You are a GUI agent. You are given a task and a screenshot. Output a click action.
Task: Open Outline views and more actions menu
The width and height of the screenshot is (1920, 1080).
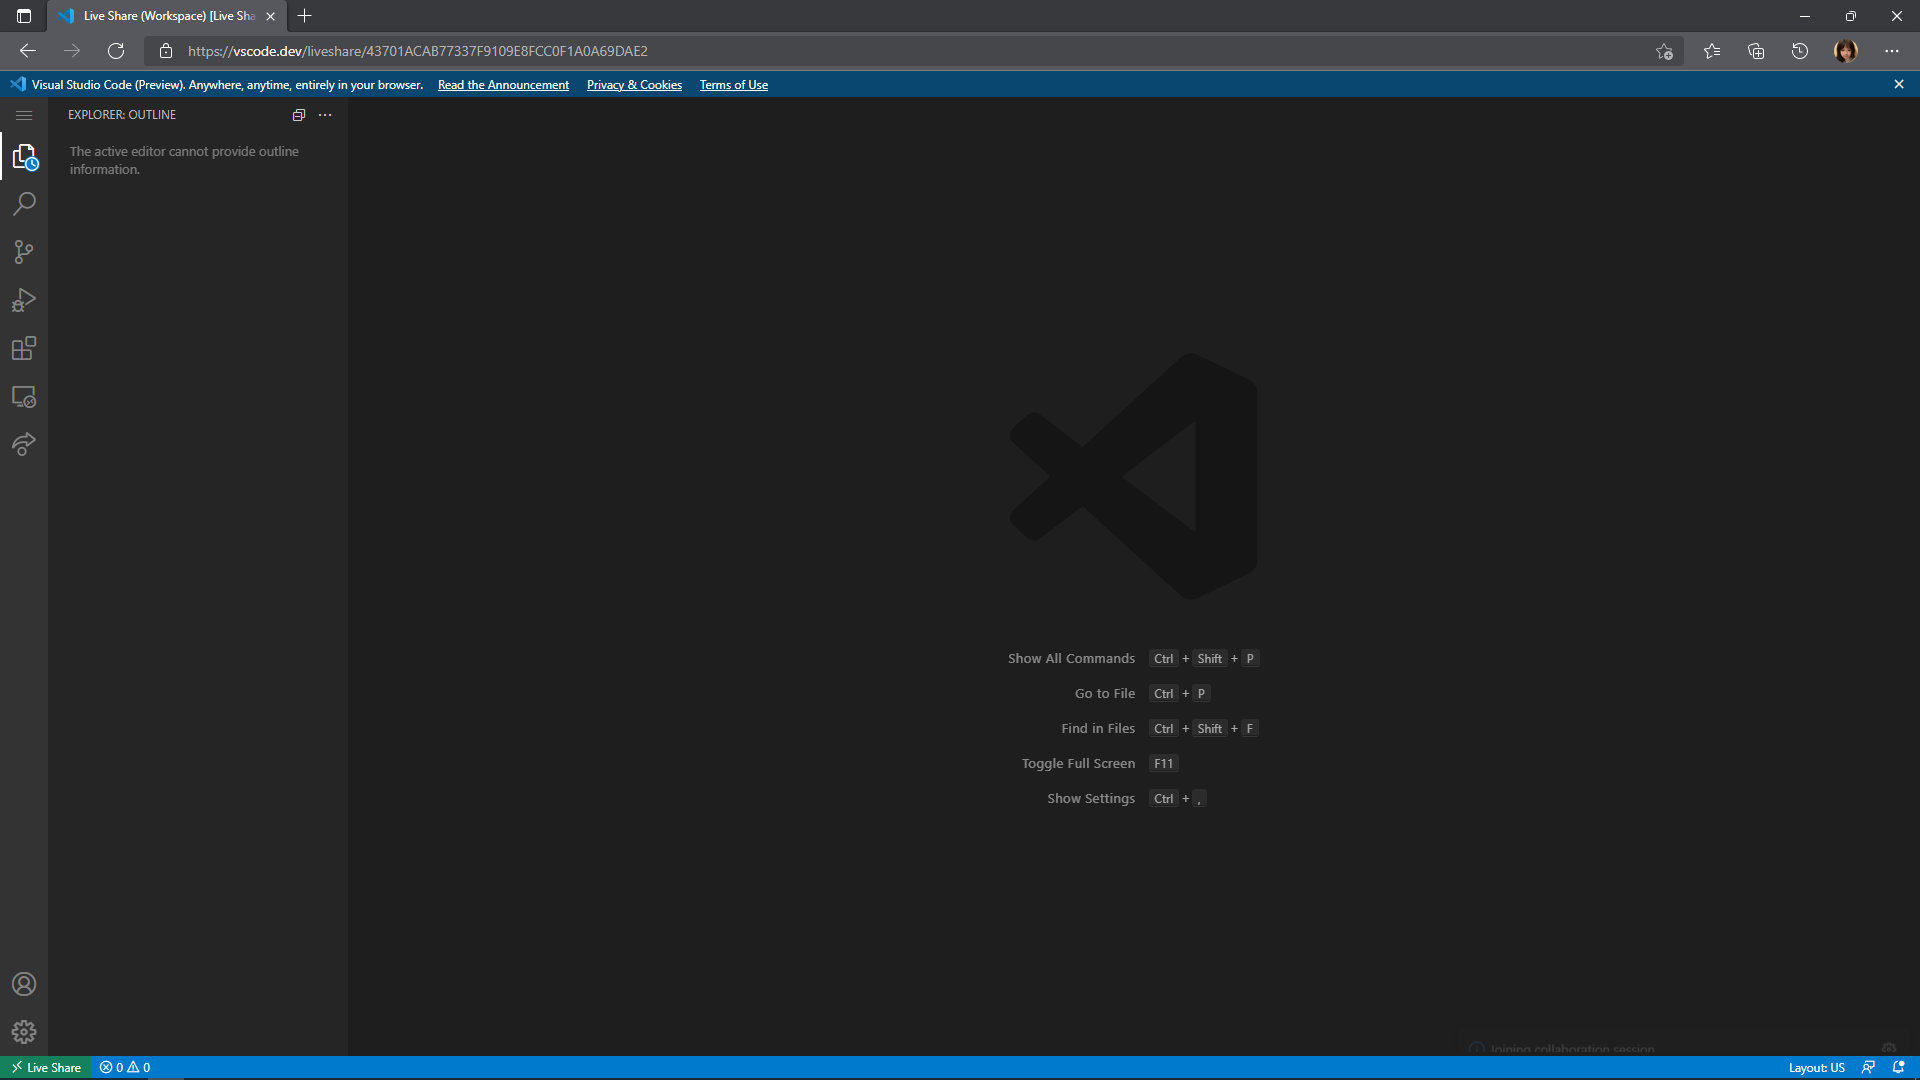[x=325, y=115]
